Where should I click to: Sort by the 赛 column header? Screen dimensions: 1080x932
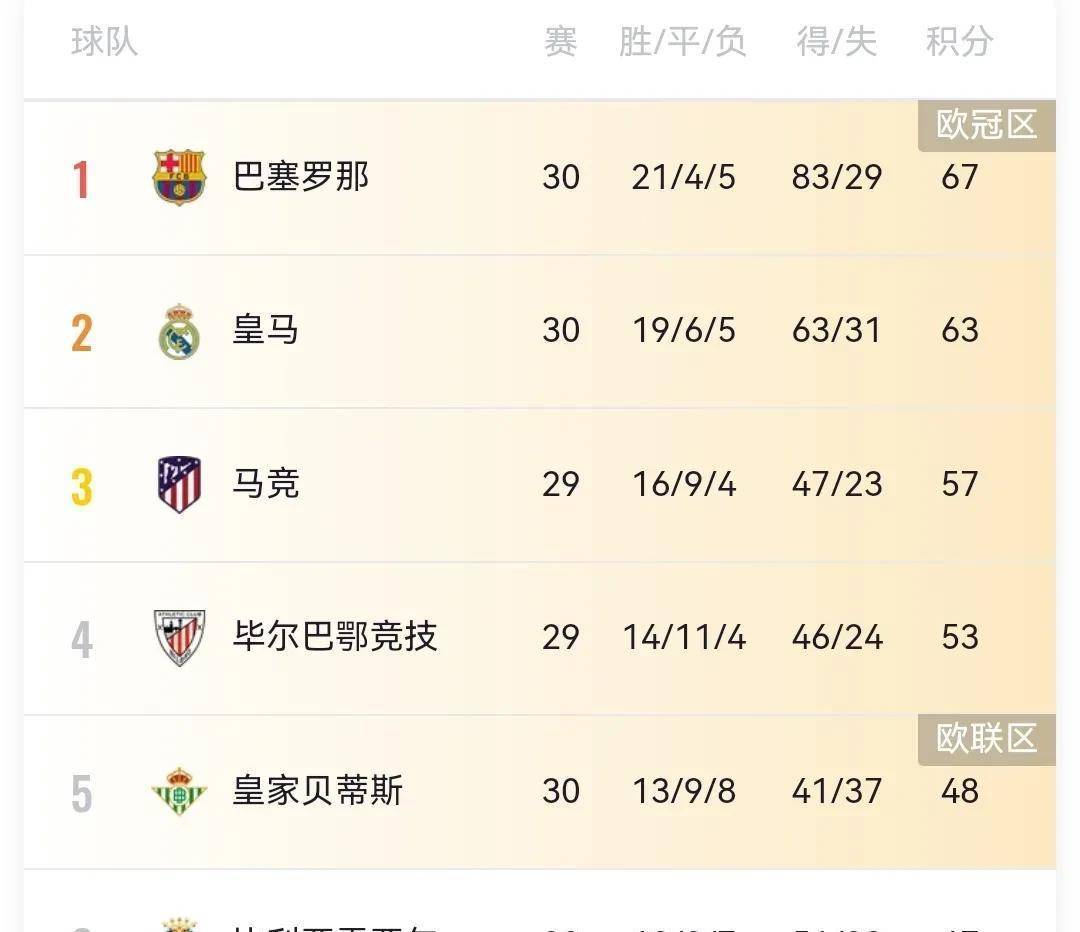559,43
